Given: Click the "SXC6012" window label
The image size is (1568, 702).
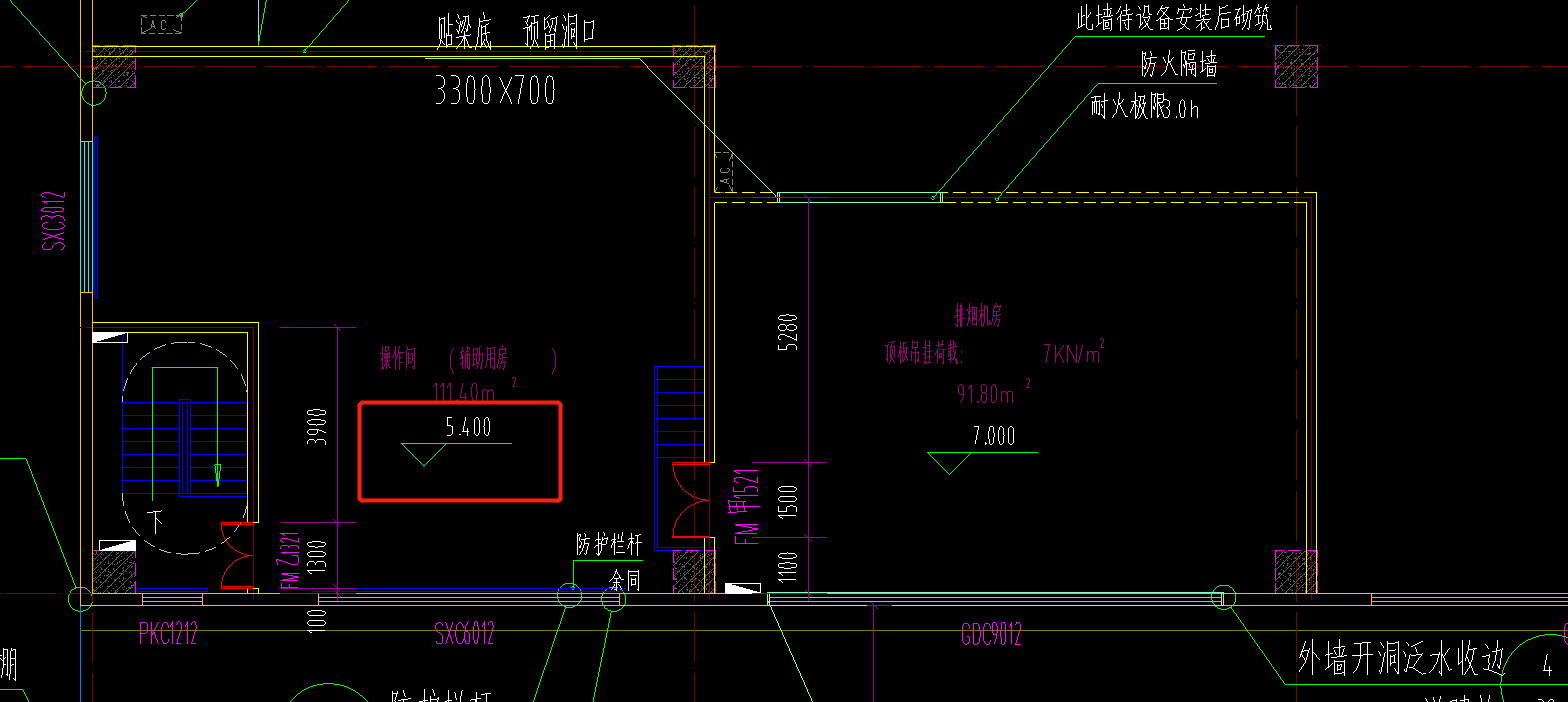Looking at the screenshot, I should [x=463, y=634].
